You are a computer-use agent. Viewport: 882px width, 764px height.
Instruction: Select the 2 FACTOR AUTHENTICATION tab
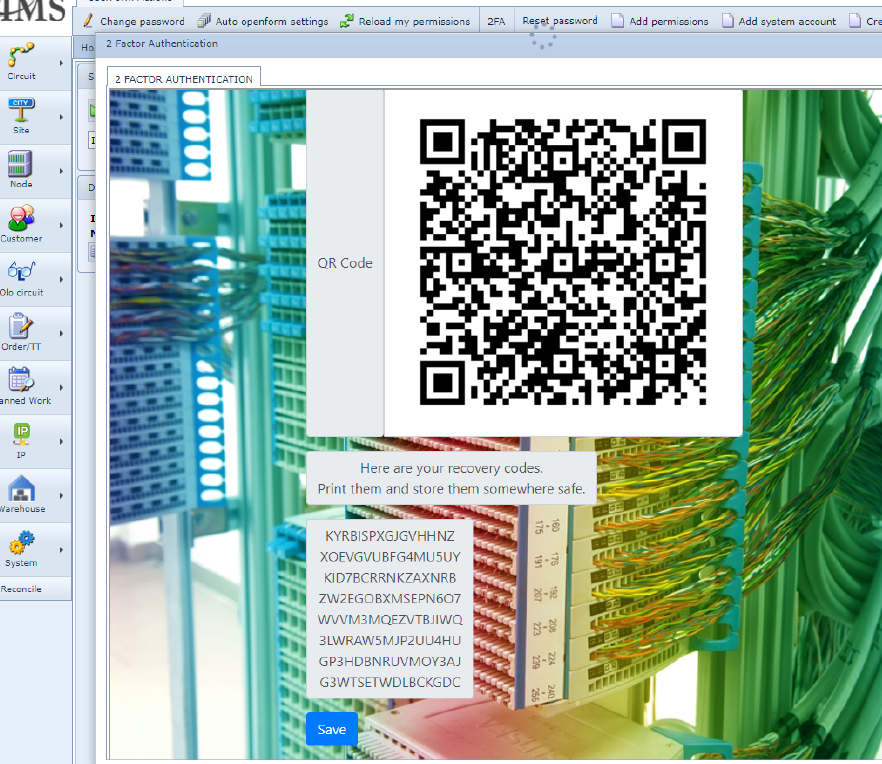[184, 79]
